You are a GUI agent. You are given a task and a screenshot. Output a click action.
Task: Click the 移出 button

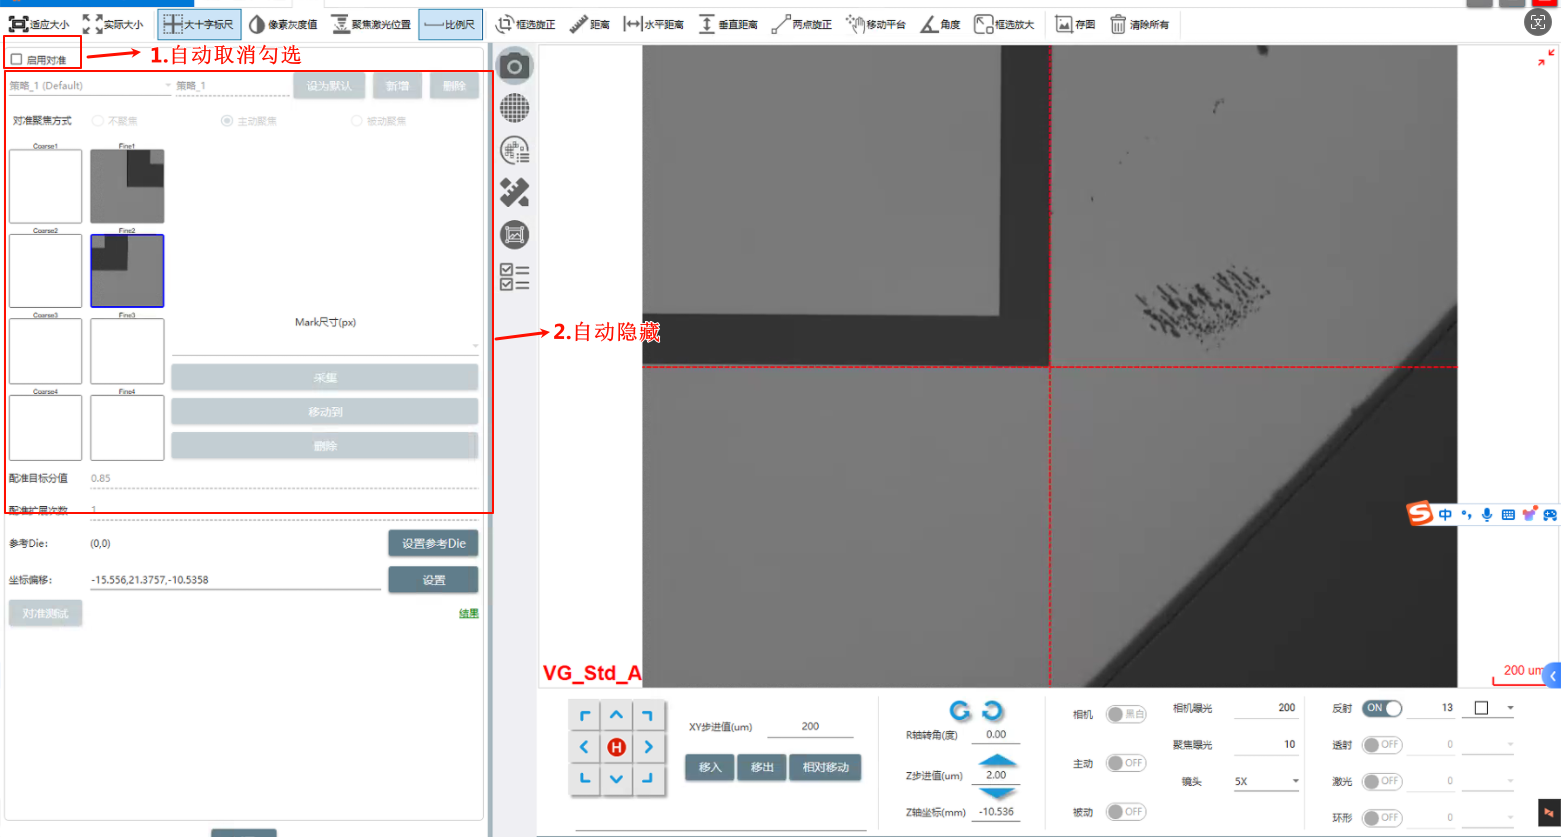(762, 767)
